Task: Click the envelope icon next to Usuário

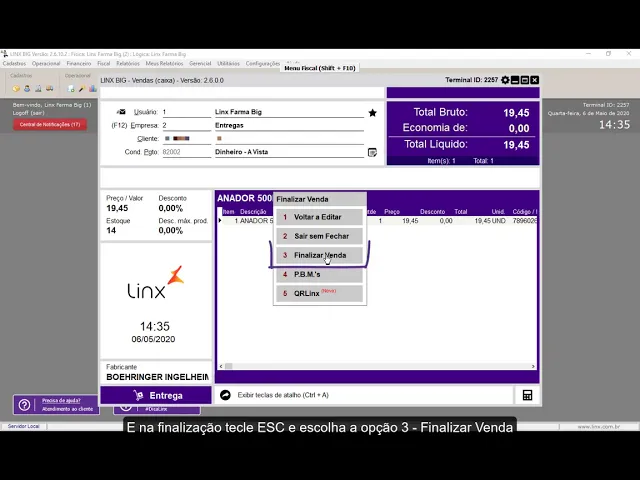Action: 121,112
